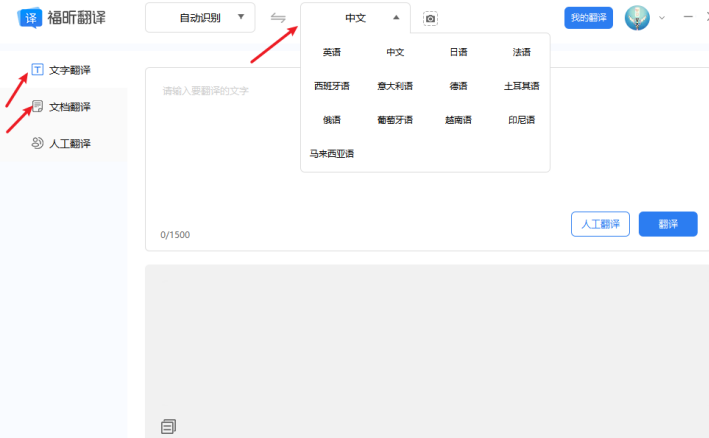Select 中文 in the dropdown list
Image resolution: width=709 pixels, height=438 pixels.
(395, 52)
